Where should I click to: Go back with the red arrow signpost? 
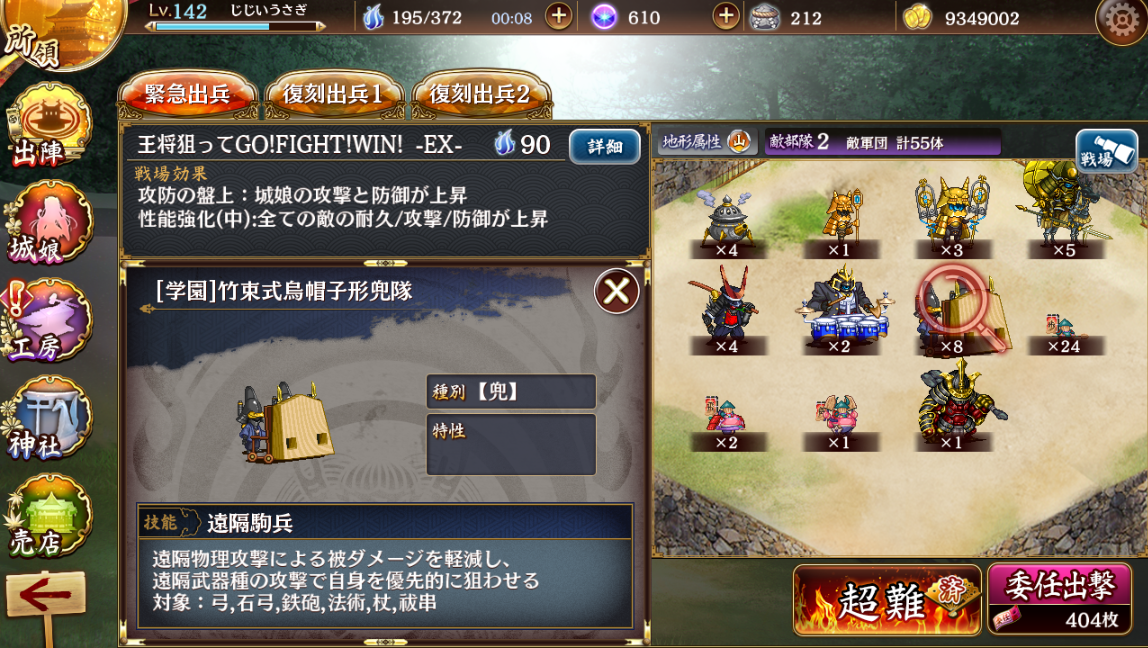(45, 597)
